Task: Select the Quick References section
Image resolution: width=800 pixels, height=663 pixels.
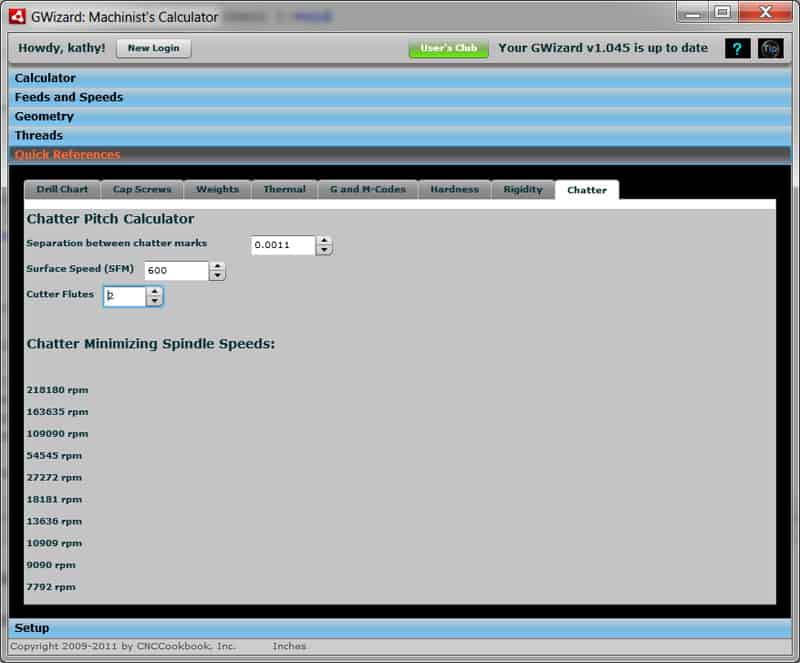Action: coord(65,154)
